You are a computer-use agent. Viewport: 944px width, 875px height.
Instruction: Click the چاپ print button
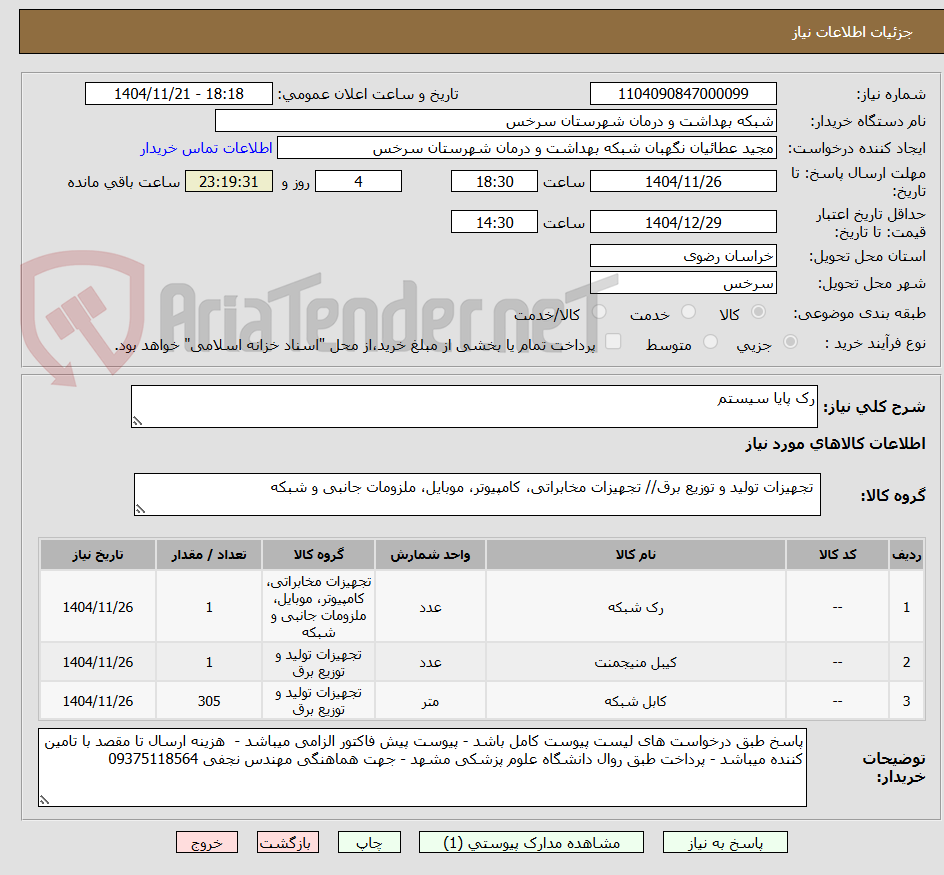pos(369,842)
